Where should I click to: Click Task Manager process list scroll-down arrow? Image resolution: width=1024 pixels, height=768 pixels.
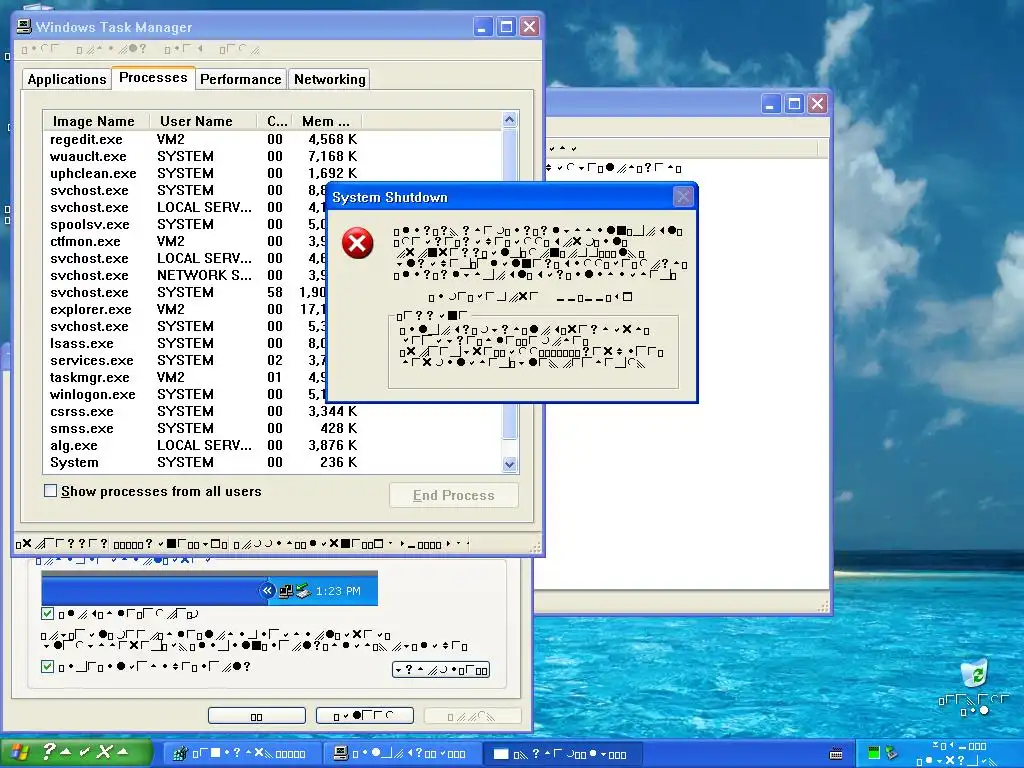509,464
